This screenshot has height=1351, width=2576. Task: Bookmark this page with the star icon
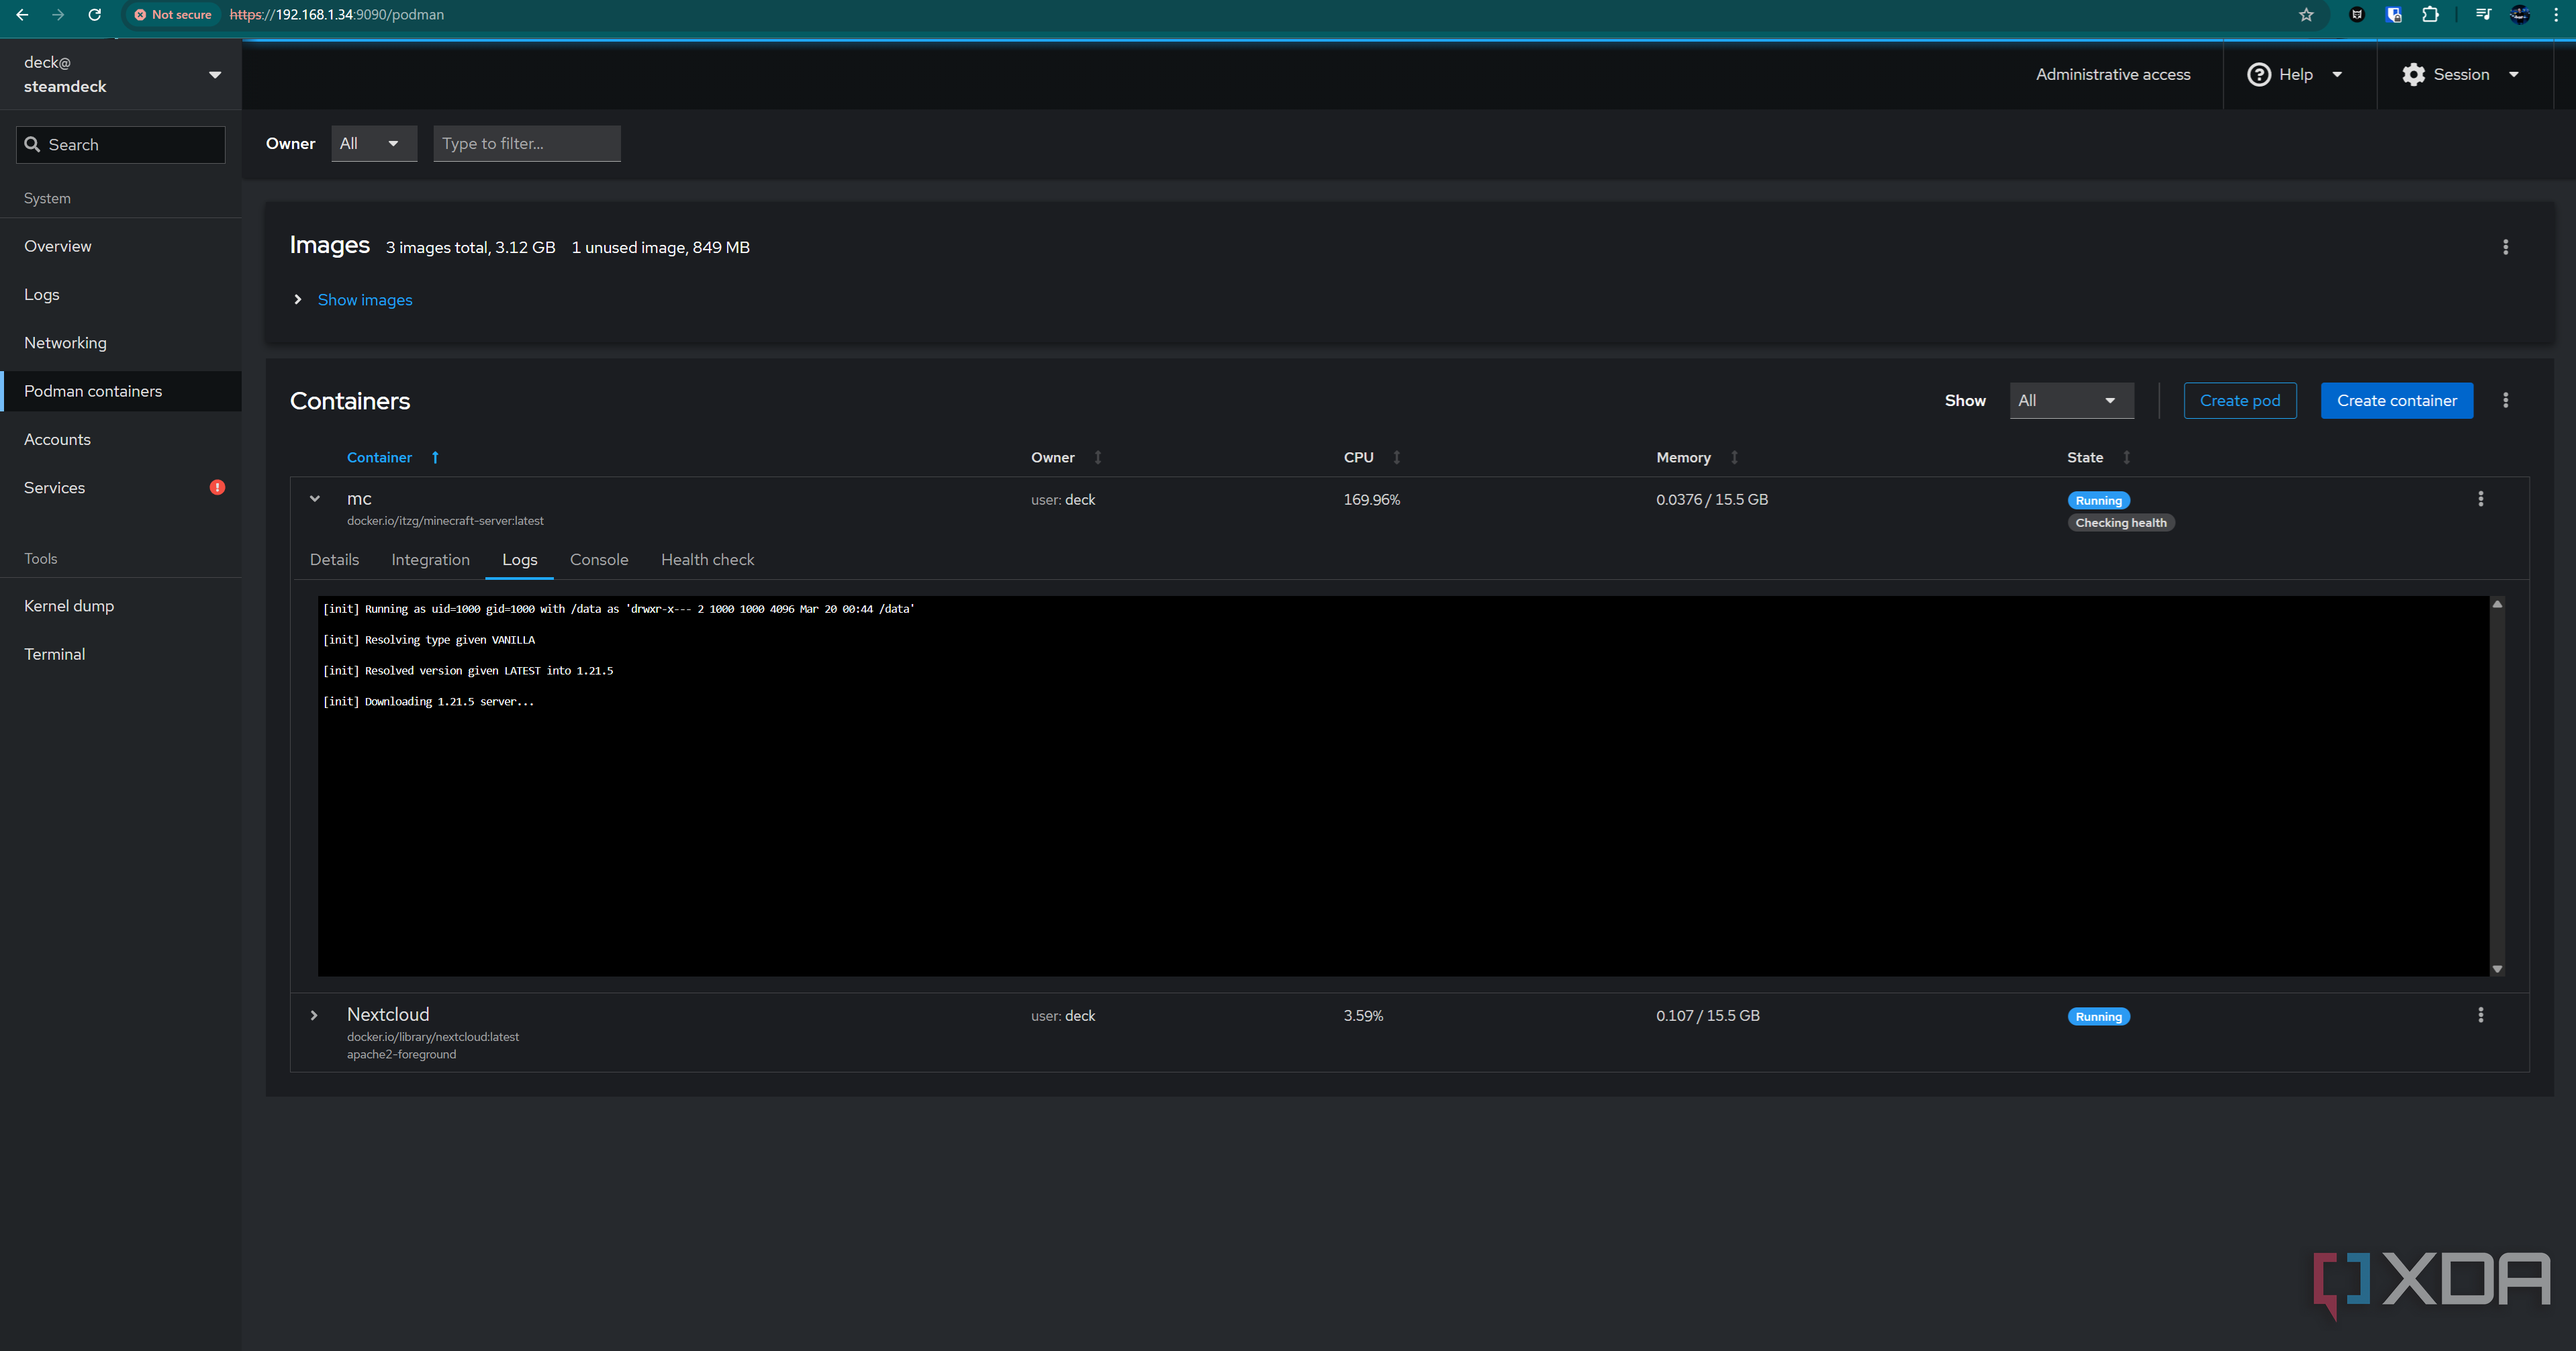[x=2306, y=15]
